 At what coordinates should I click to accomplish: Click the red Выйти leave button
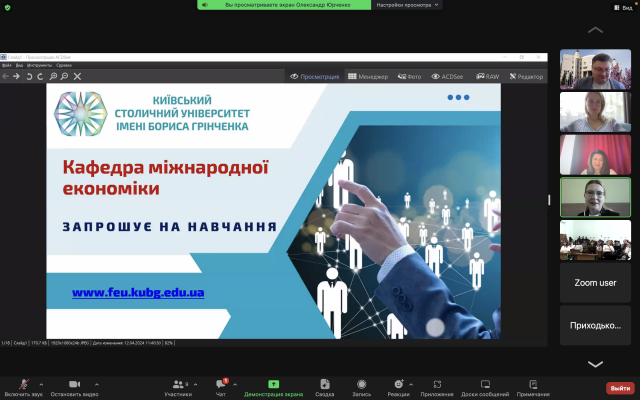(x=620, y=388)
